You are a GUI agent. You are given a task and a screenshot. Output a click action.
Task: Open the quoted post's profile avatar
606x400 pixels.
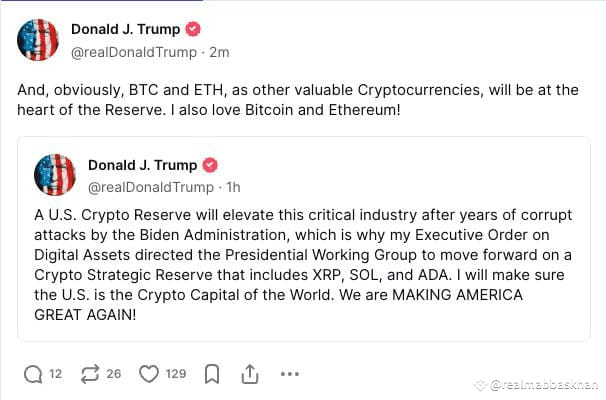pyautogui.click(x=55, y=175)
